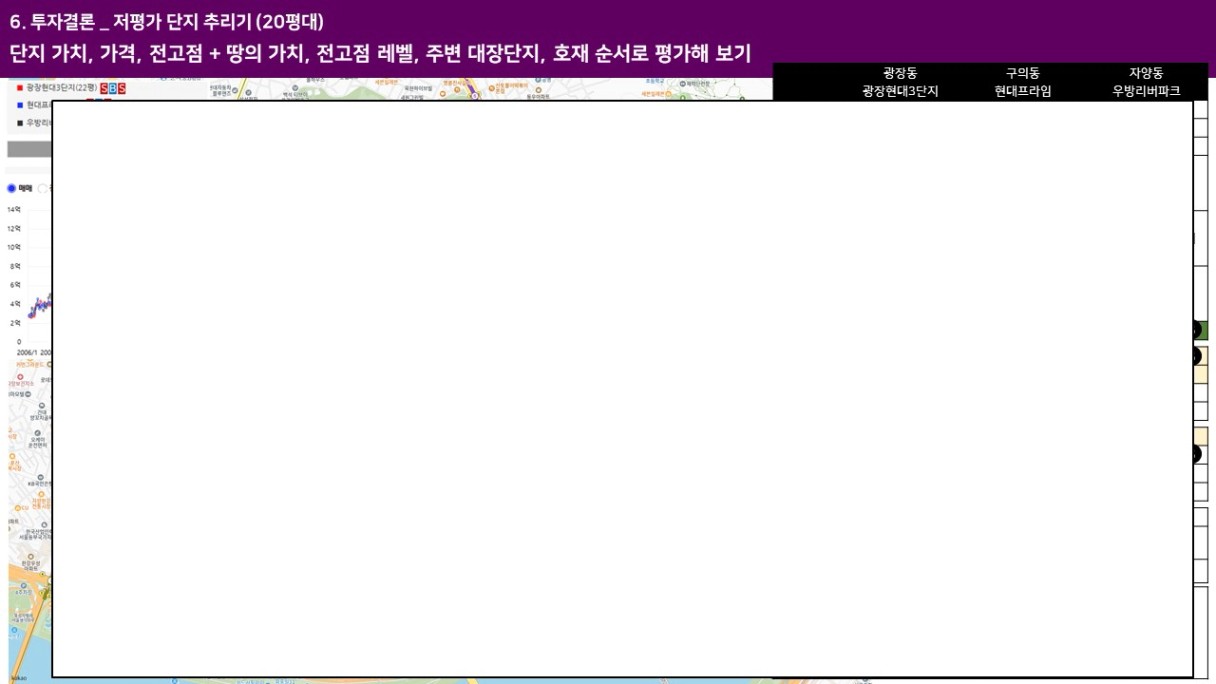Click the 광장동 column header
Screen dimensions: 1216x684
click(x=900, y=73)
